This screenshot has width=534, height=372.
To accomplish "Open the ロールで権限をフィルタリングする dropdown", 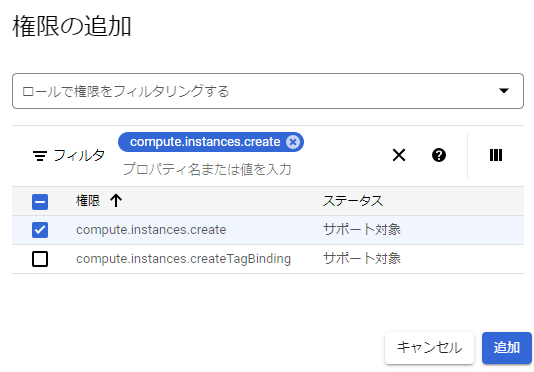I will tap(268, 91).
